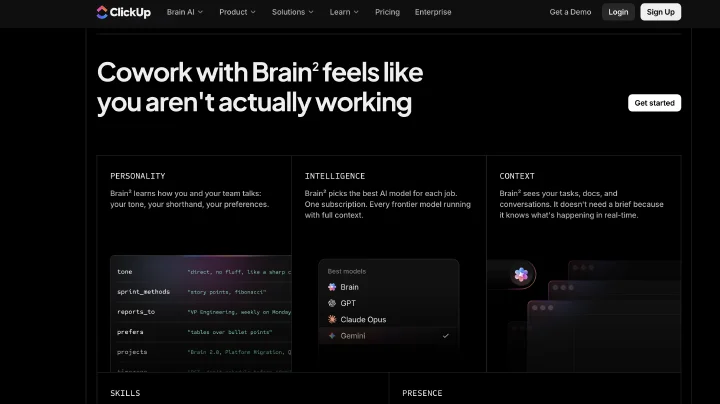Click the glowing Brain orb icon

(x=521, y=275)
